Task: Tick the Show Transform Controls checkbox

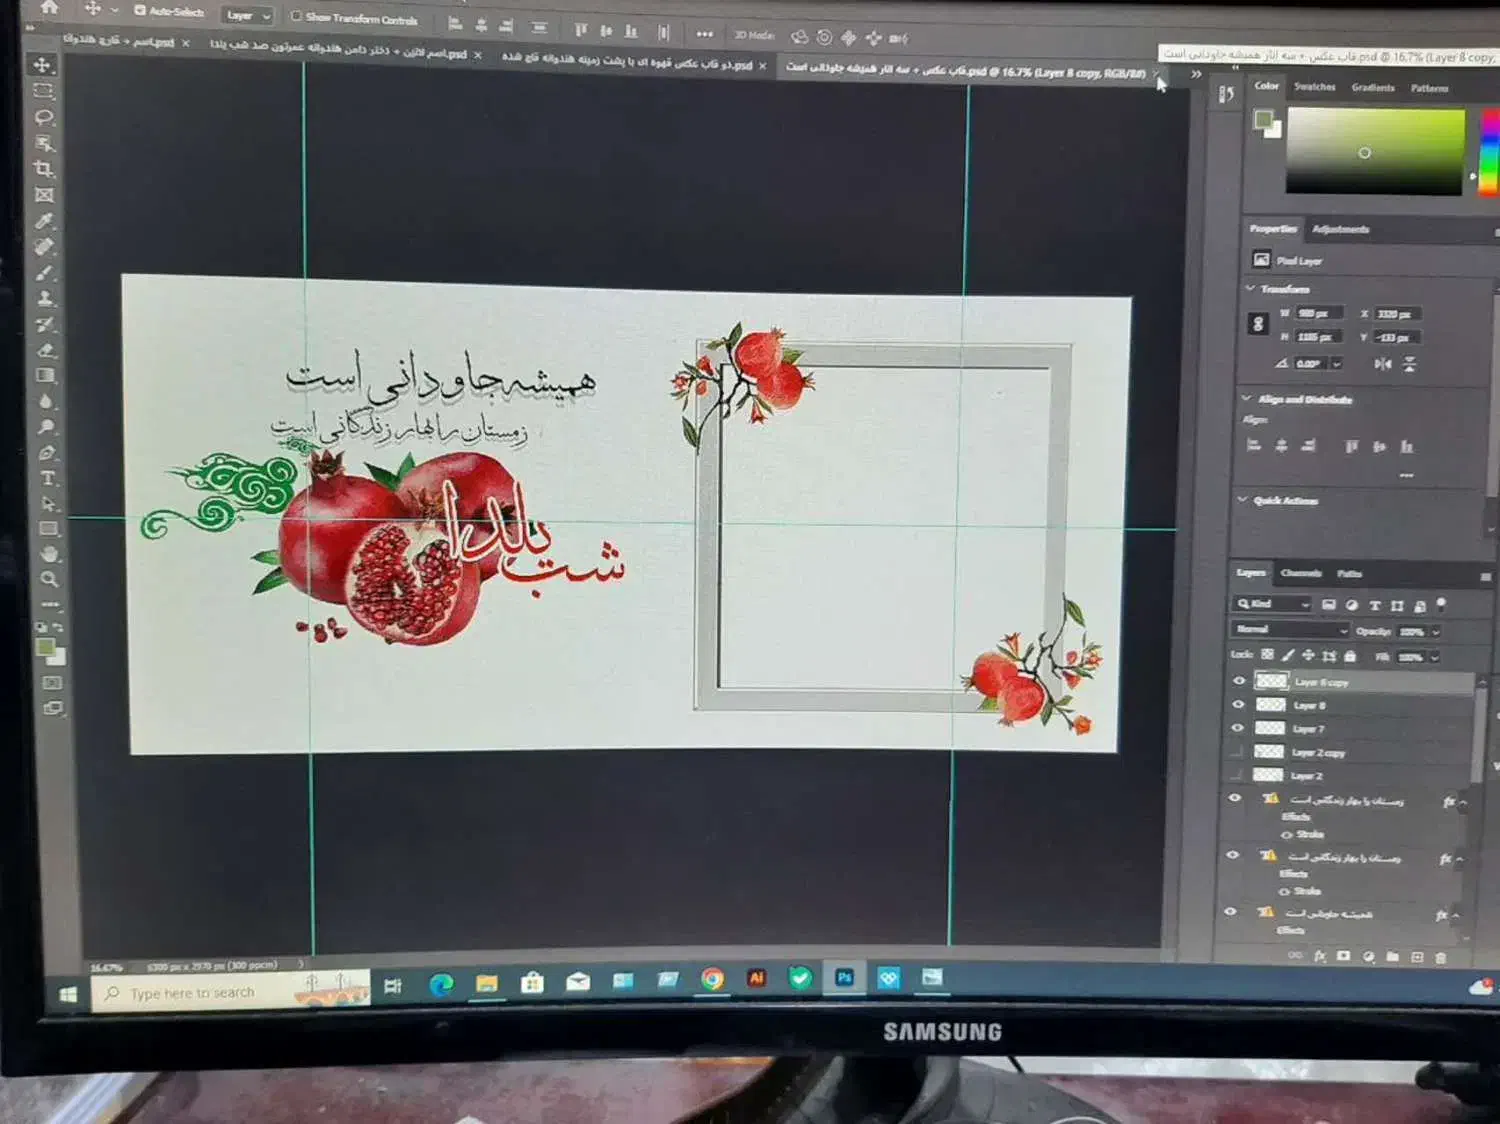Action: coord(296,17)
